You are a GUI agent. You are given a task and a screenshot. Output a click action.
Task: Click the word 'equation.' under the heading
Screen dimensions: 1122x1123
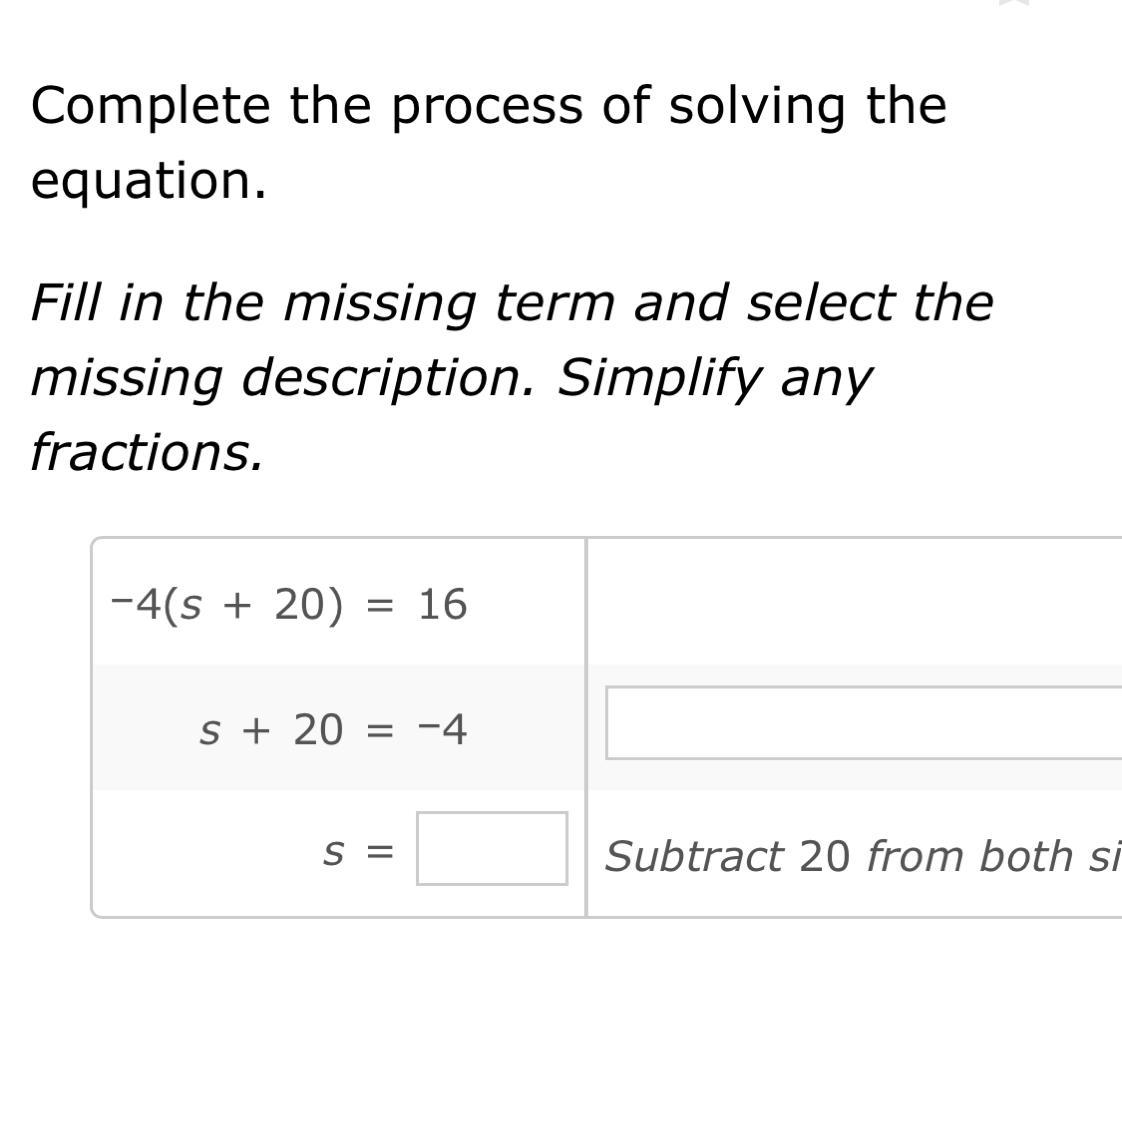149,181
